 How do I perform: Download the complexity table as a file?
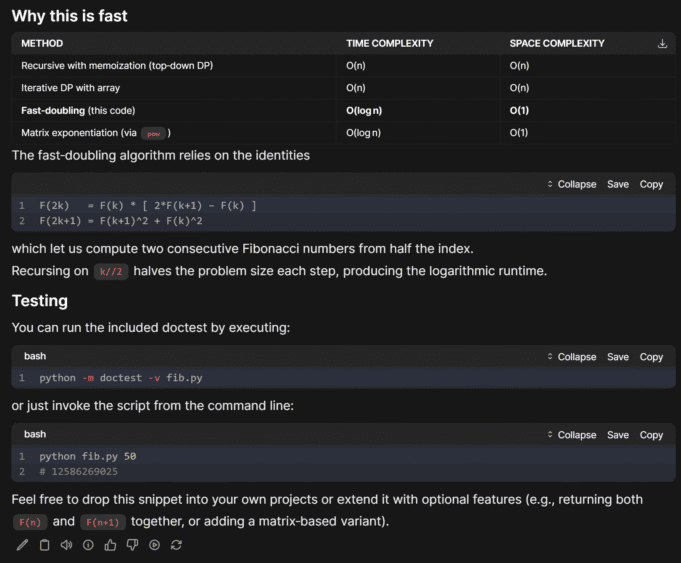tap(662, 44)
